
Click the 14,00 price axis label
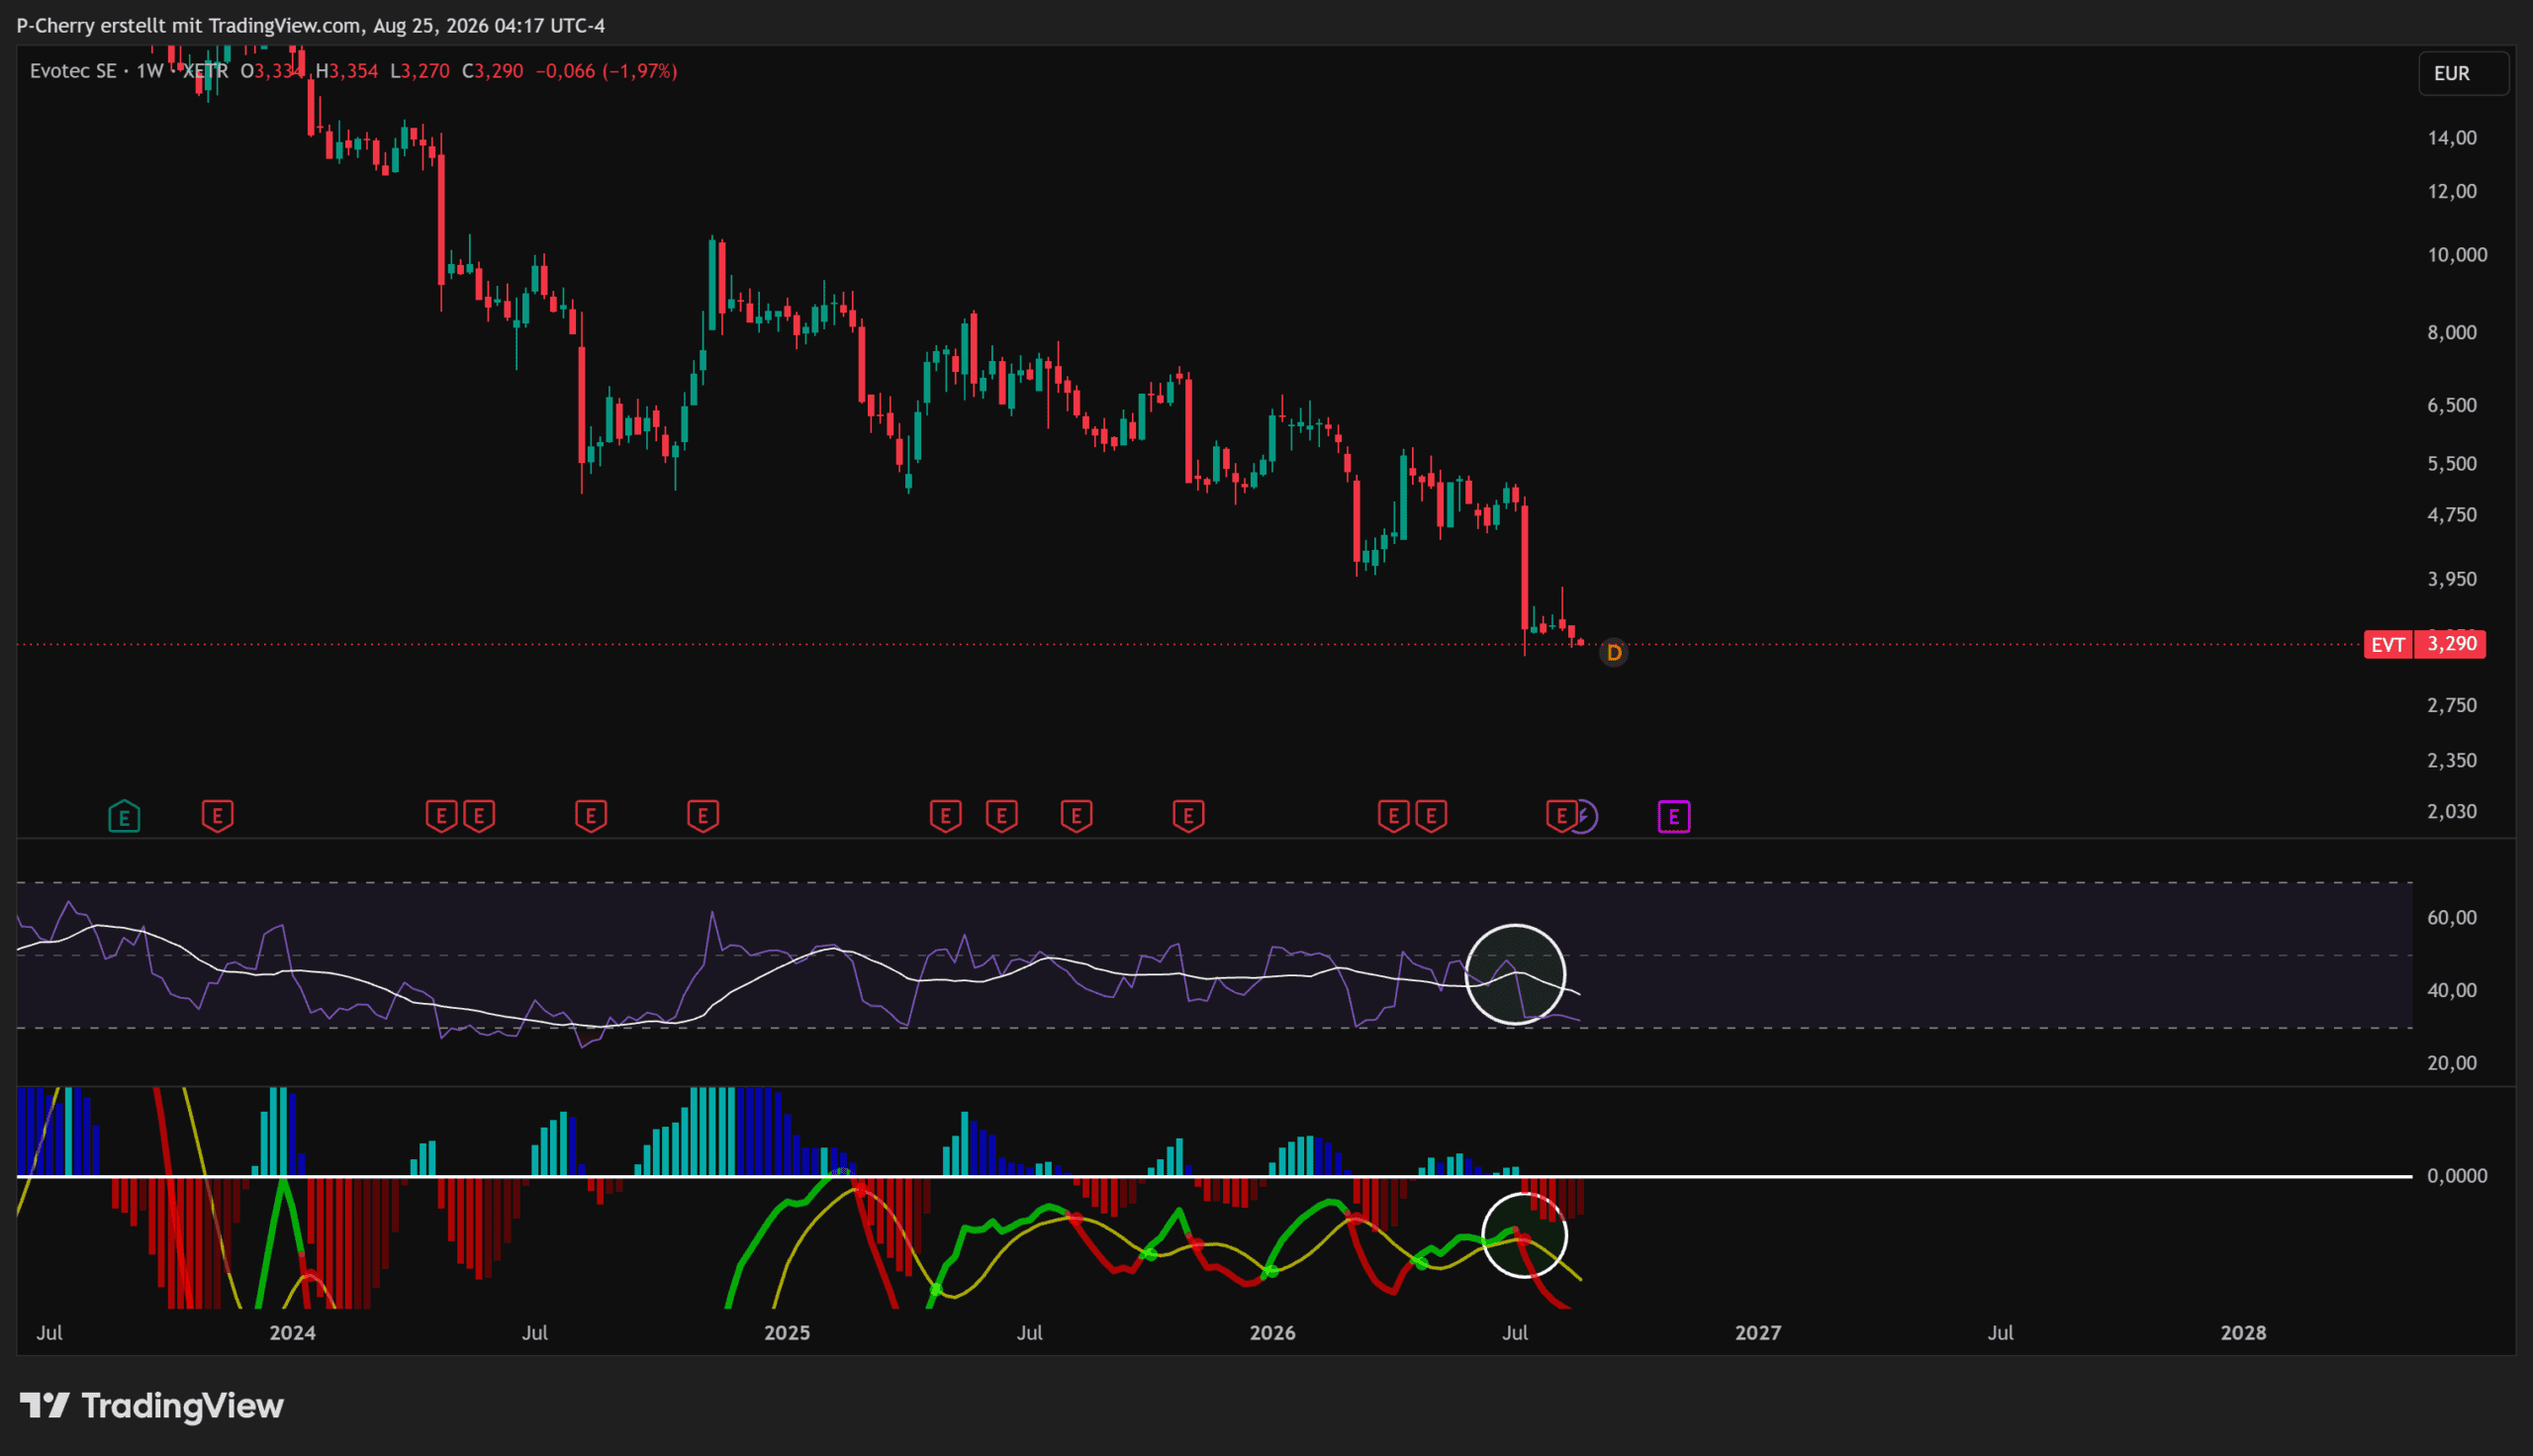2453,138
